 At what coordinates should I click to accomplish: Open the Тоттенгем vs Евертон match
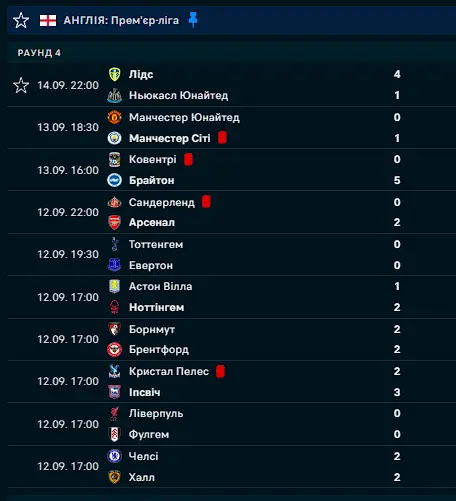232,255
